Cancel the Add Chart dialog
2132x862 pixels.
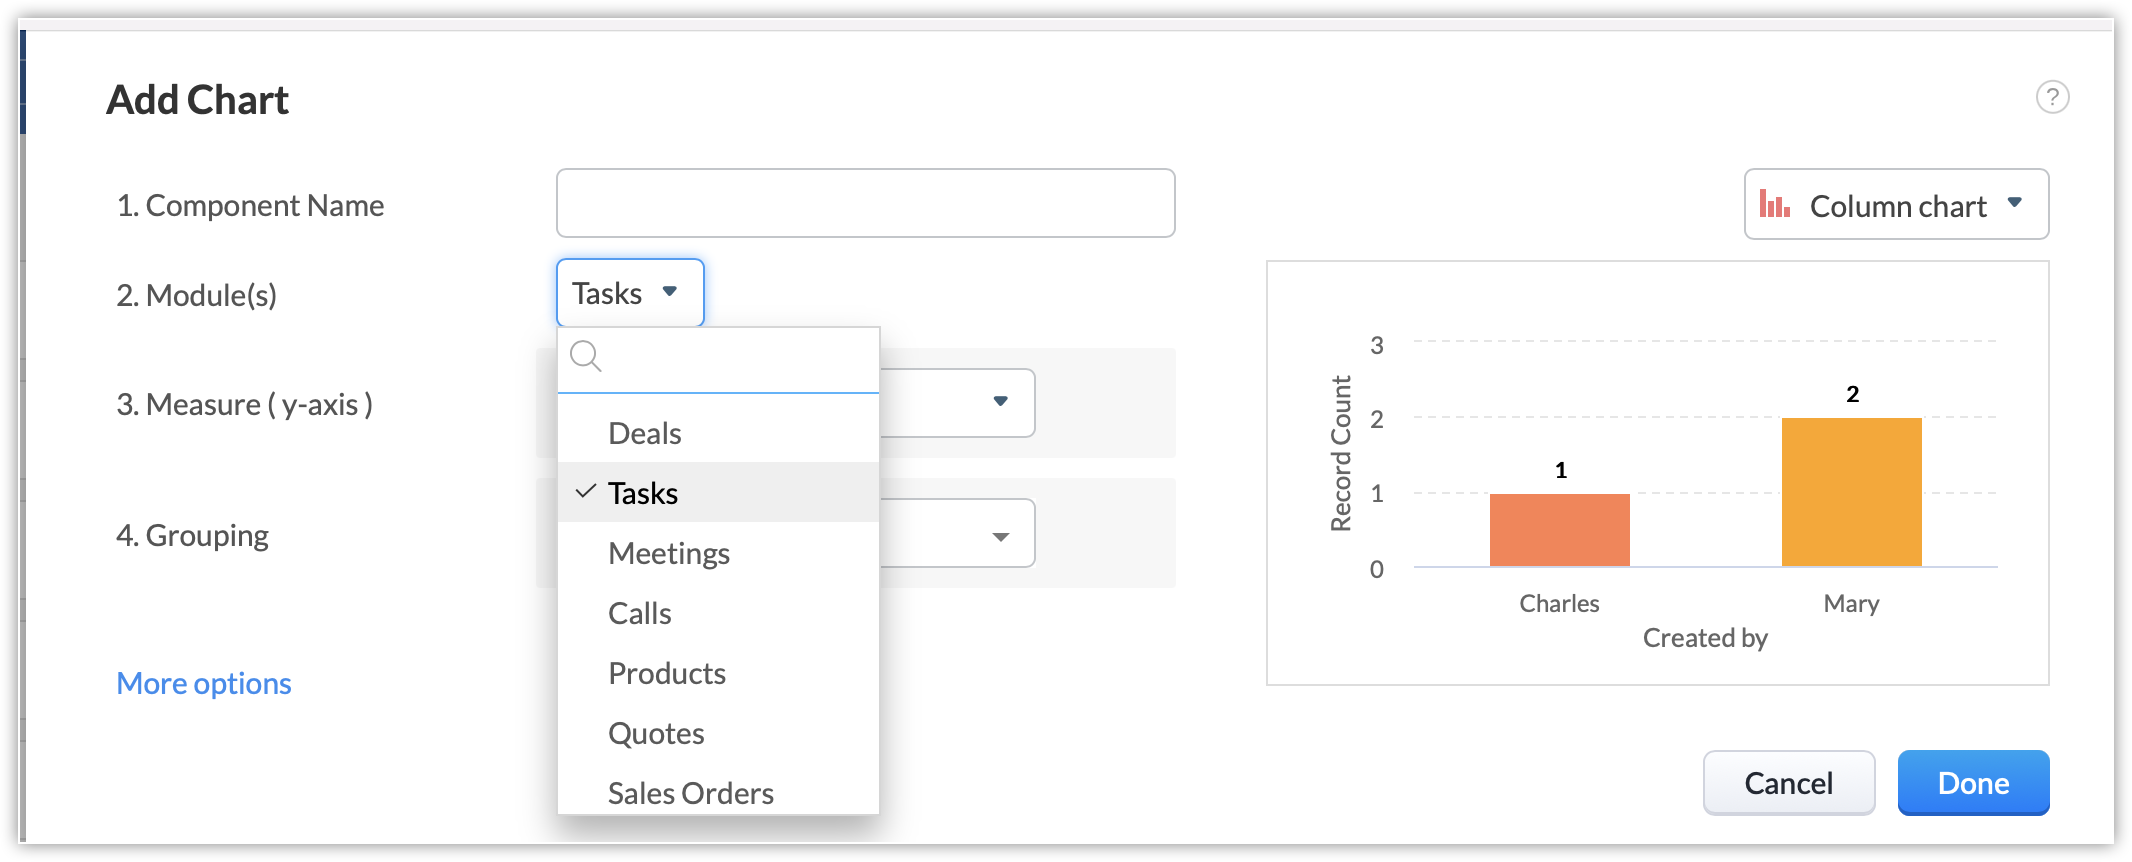[1788, 783]
